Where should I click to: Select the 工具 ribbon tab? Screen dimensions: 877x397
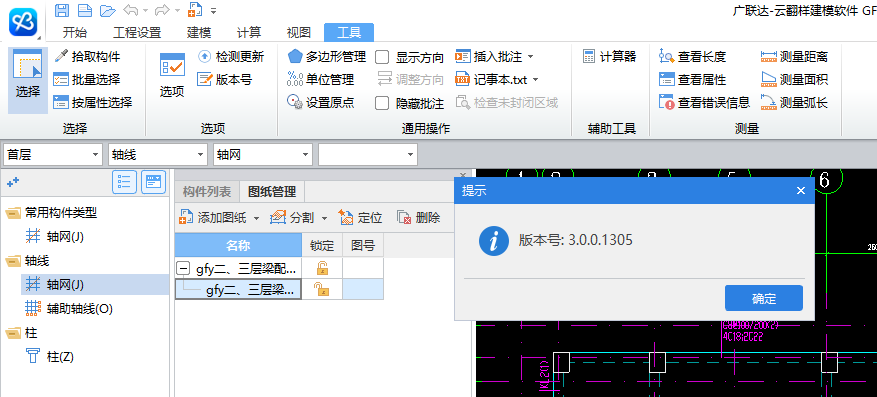[x=349, y=32]
